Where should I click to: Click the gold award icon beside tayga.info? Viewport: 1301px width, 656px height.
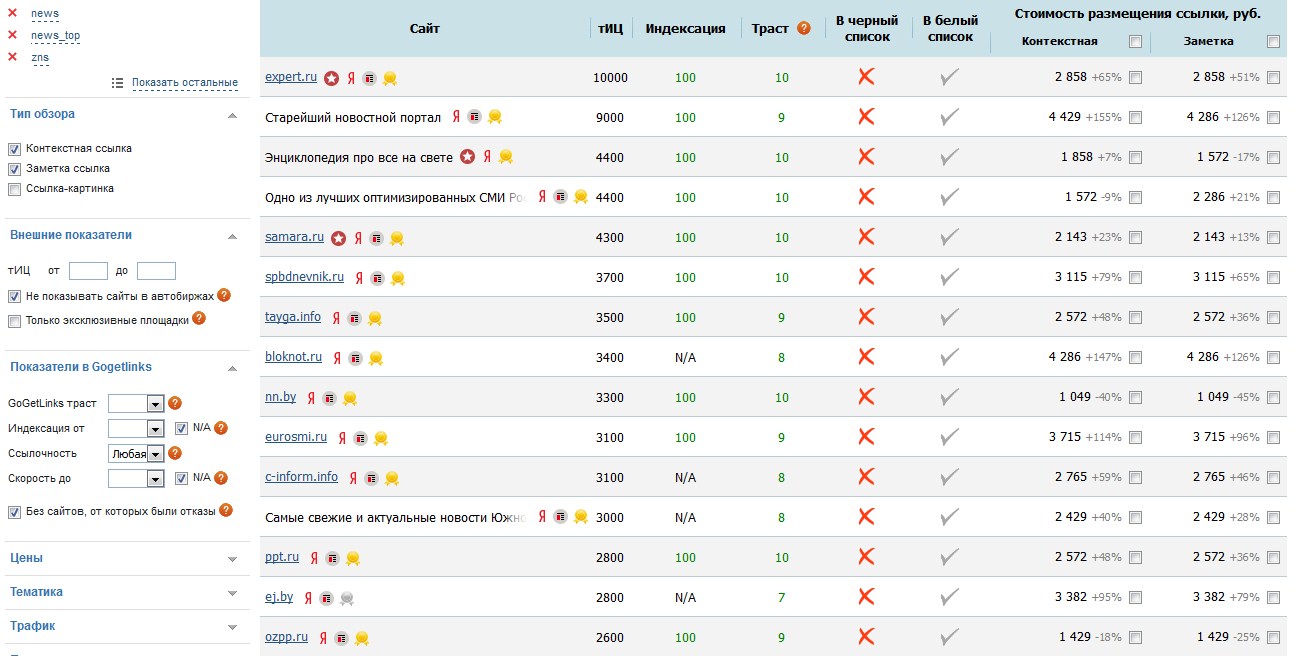375,318
